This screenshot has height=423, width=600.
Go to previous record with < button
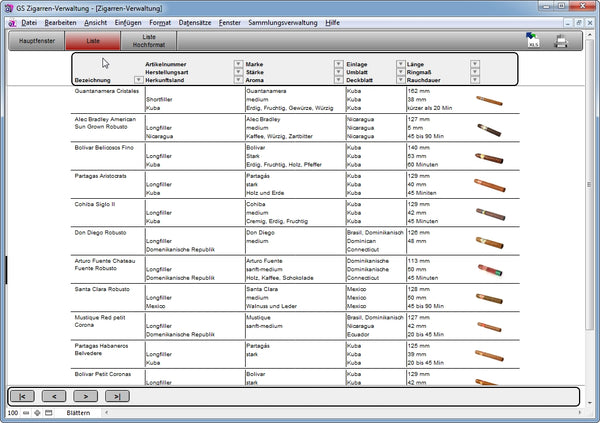(x=54, y=396)
